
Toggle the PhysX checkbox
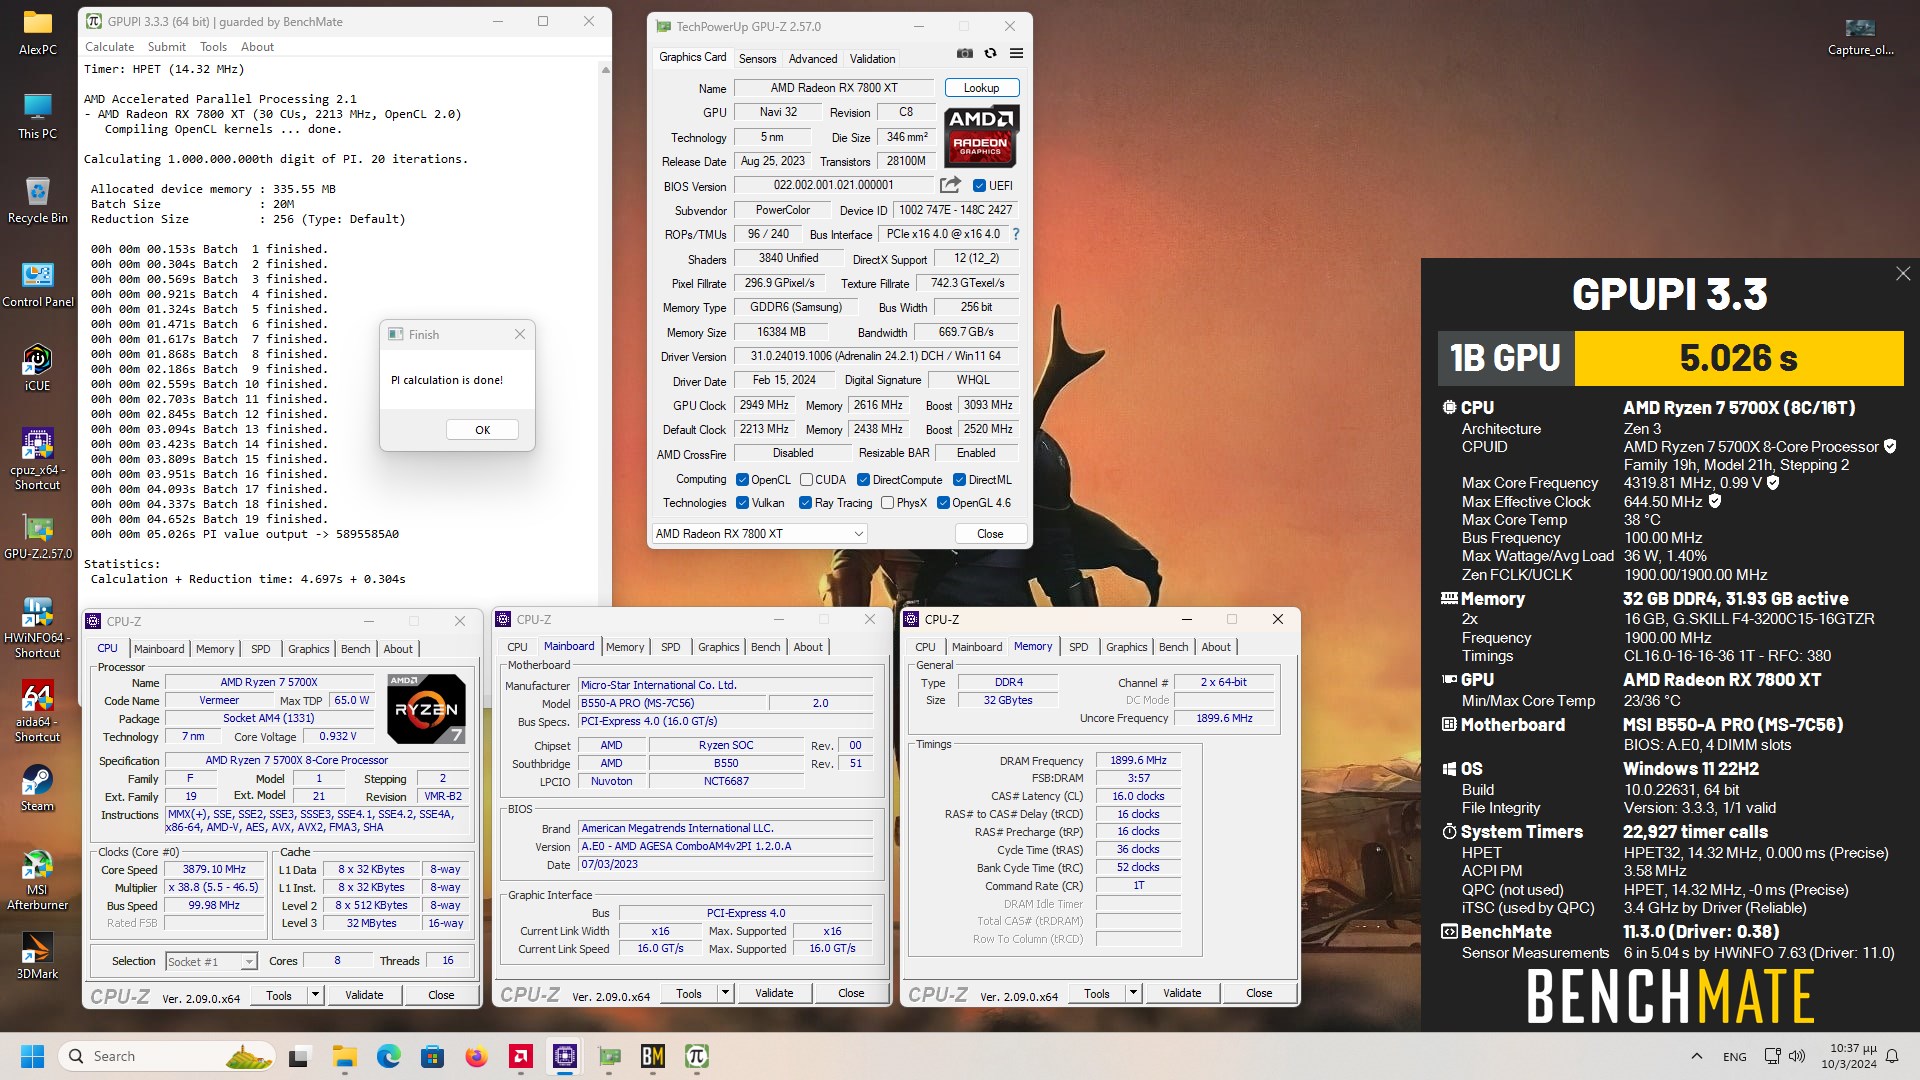887,503
